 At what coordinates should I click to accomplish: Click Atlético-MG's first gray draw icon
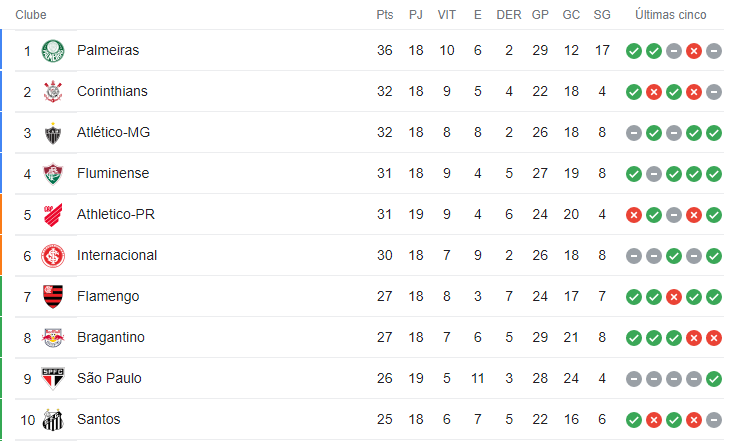click(633, 133)
